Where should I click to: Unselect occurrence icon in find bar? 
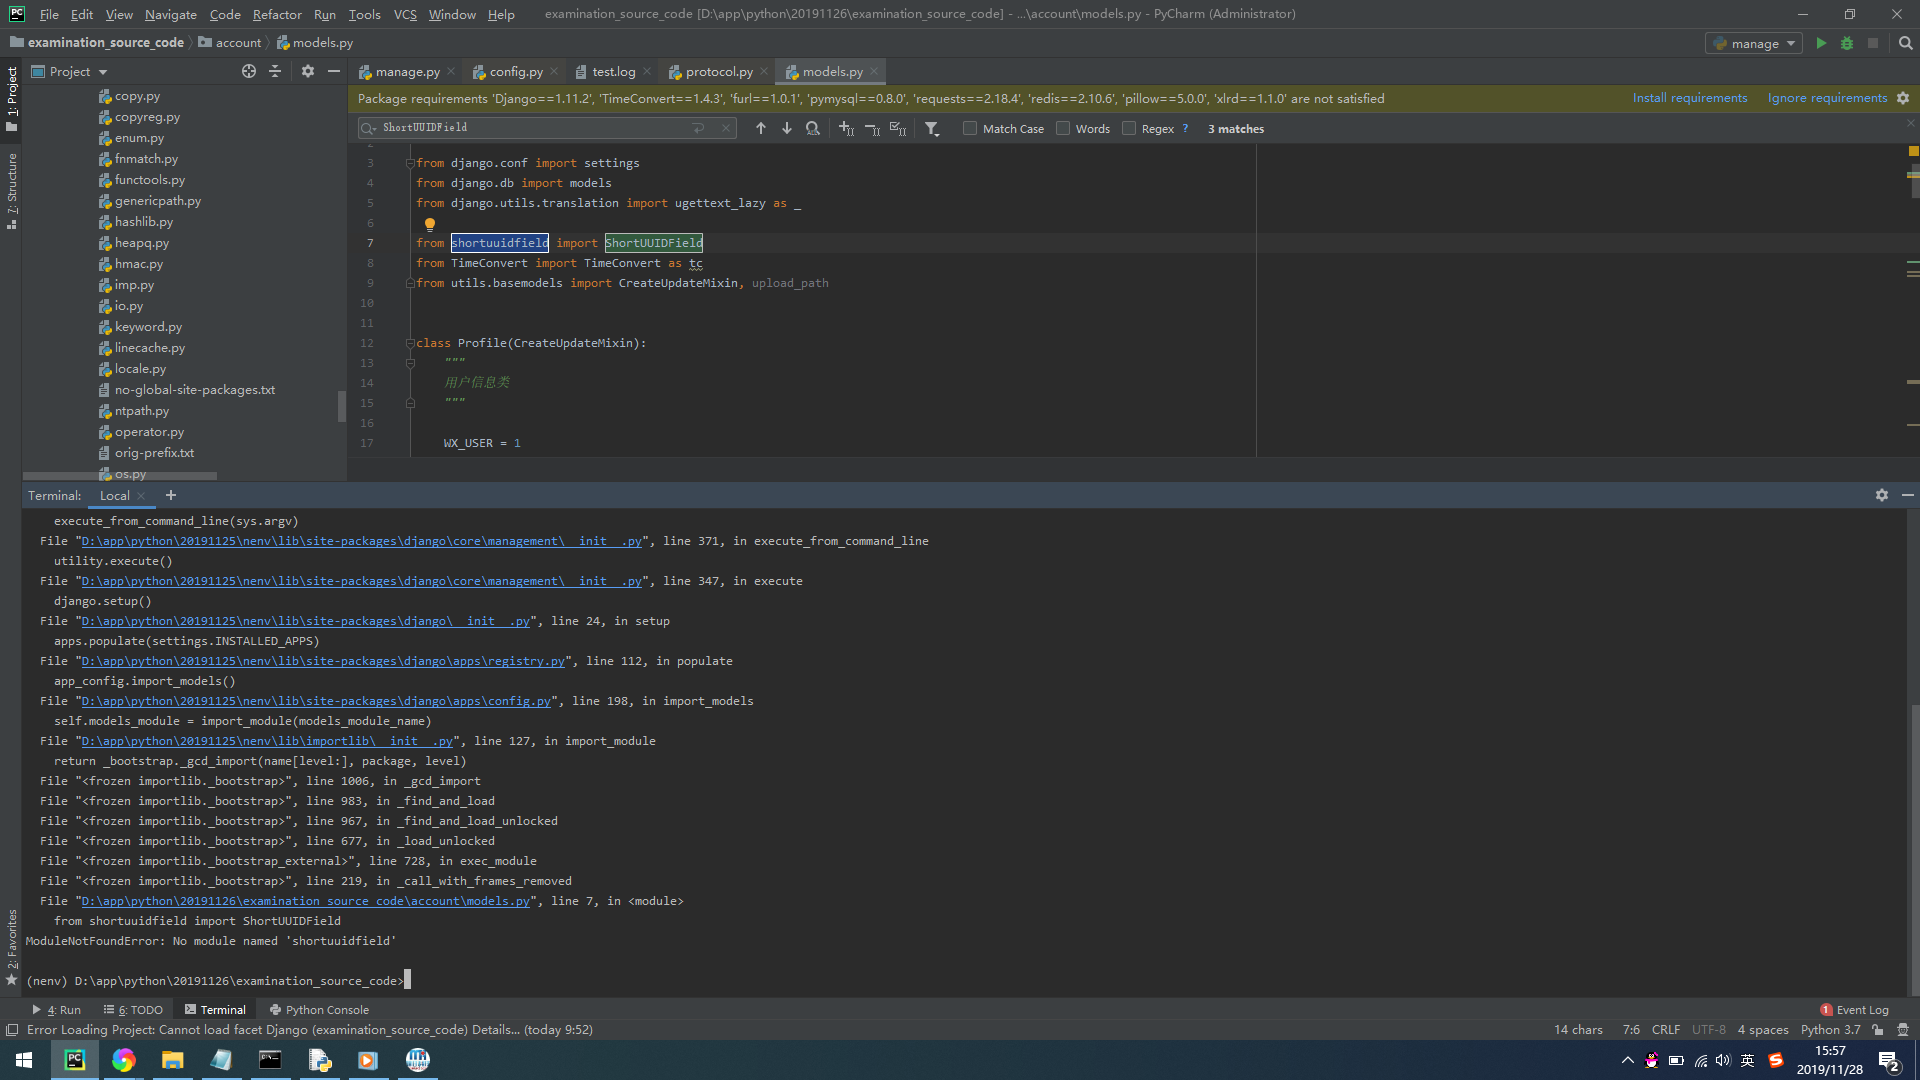(872, 128)
